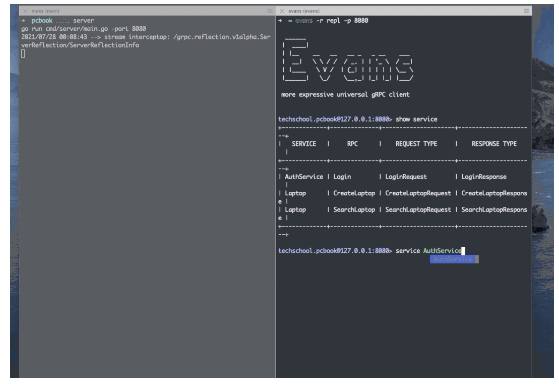Open the left pane's hamburger menu icon
The image size is (559, 384).
270,11
